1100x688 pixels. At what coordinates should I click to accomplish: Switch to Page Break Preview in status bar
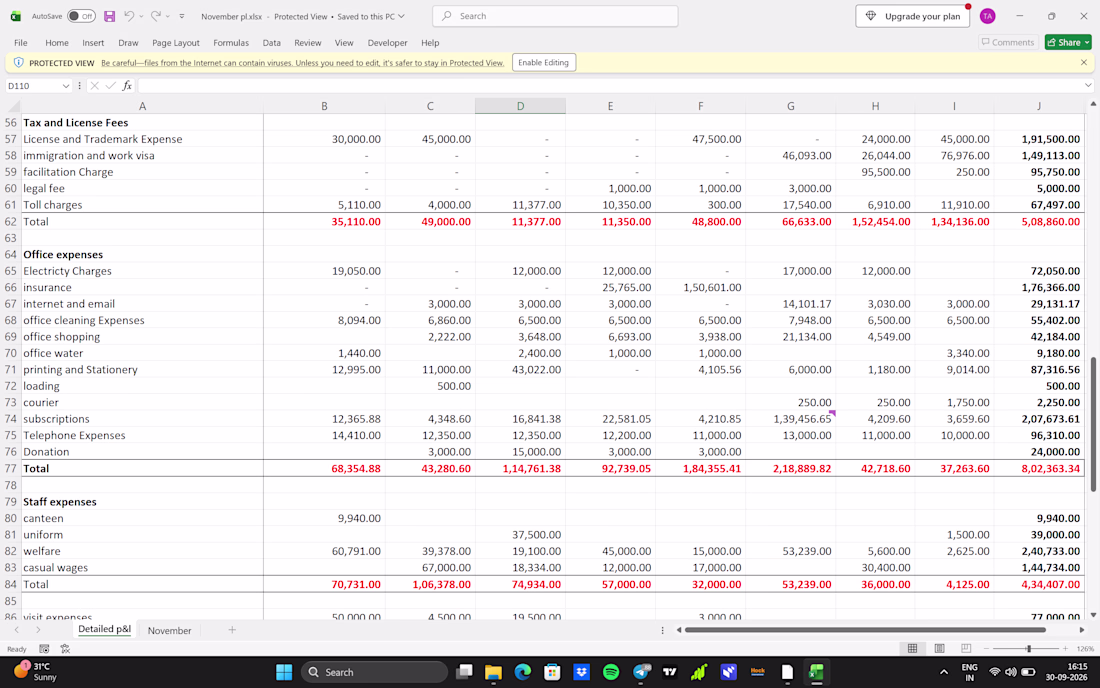tap(966, 649)
